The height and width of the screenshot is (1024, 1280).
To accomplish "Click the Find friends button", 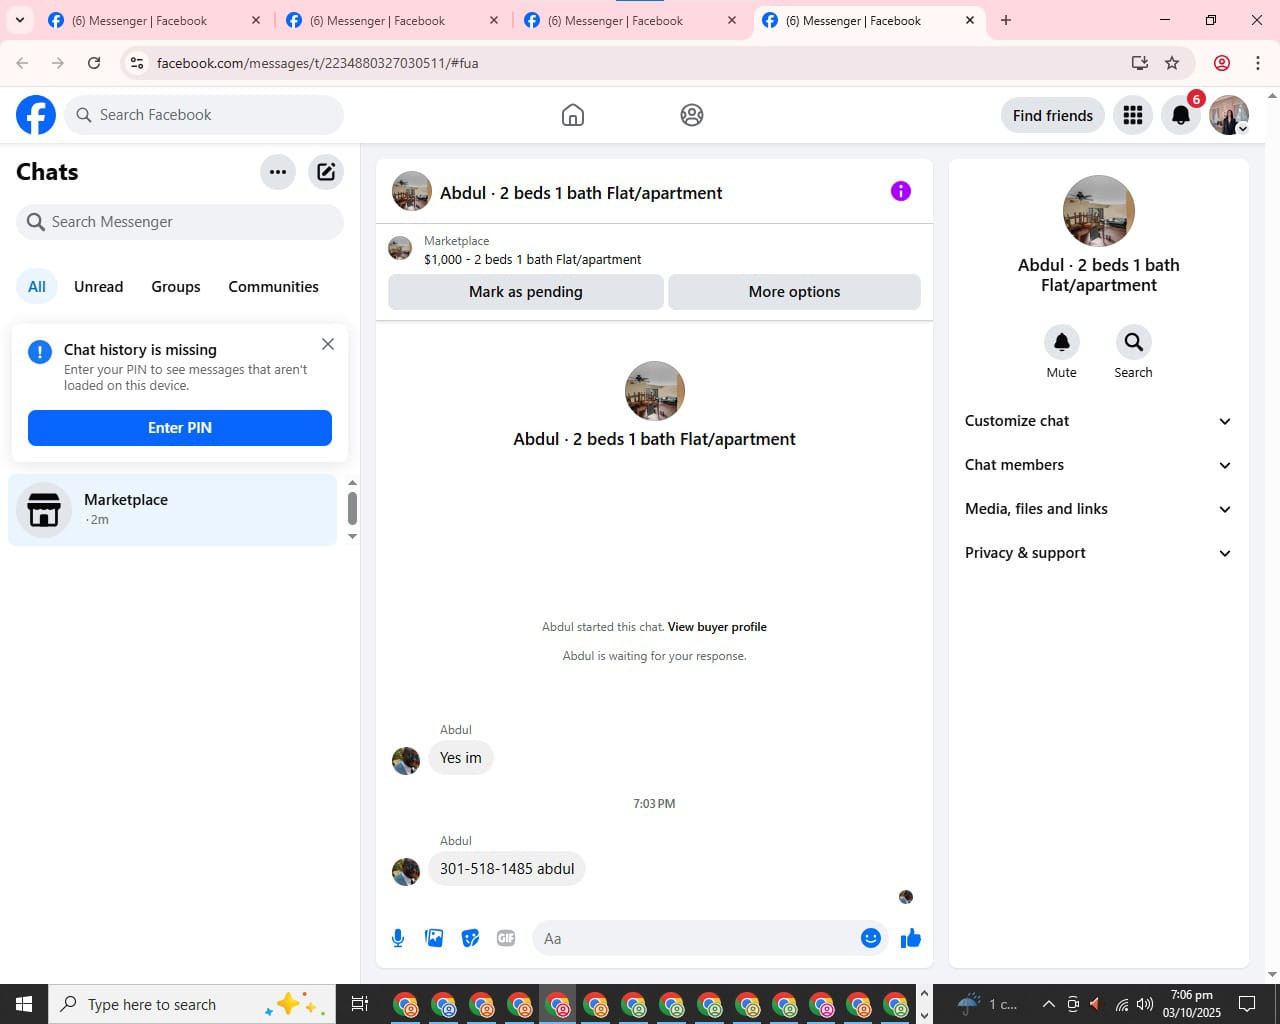I will (x=1053, y=115).
